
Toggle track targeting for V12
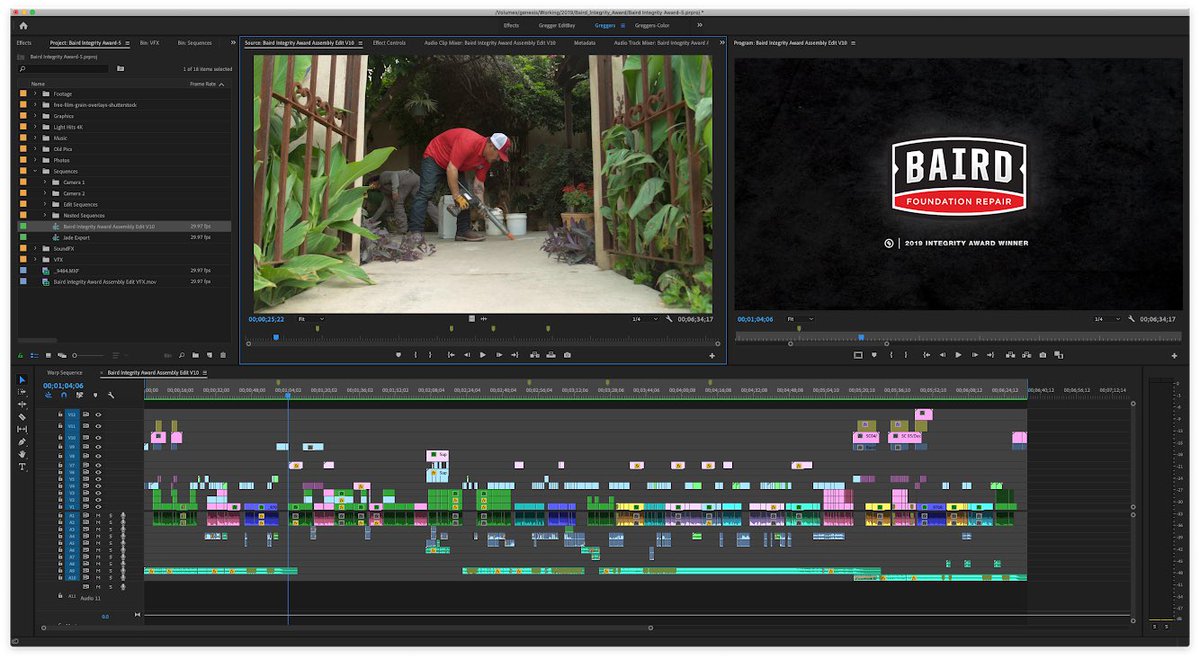71,414
